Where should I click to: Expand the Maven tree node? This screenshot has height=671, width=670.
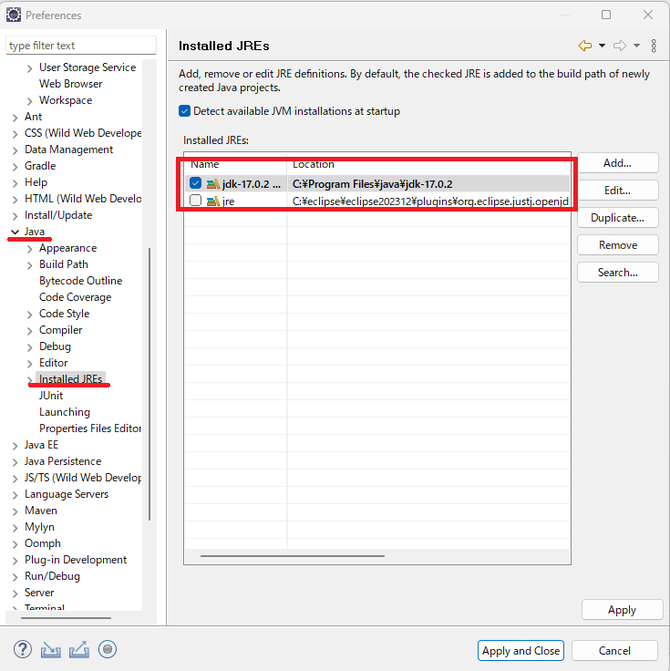click(x=15, y=511)
